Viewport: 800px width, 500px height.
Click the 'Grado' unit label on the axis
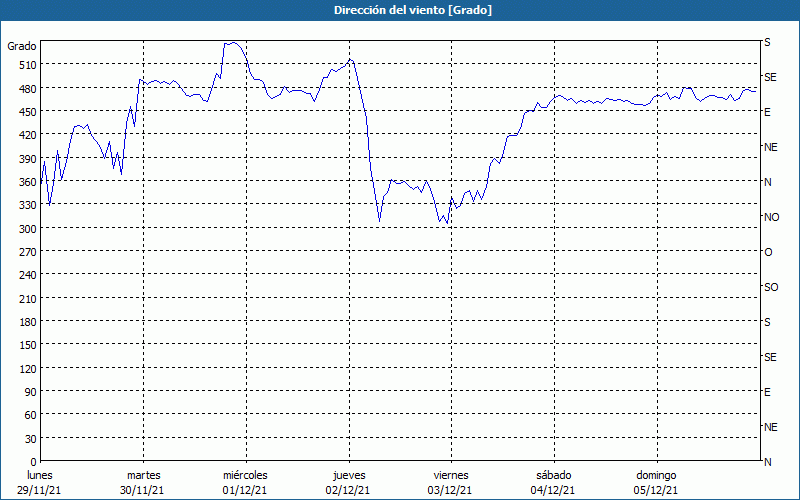pyautogui.click(x=22, y=46)
